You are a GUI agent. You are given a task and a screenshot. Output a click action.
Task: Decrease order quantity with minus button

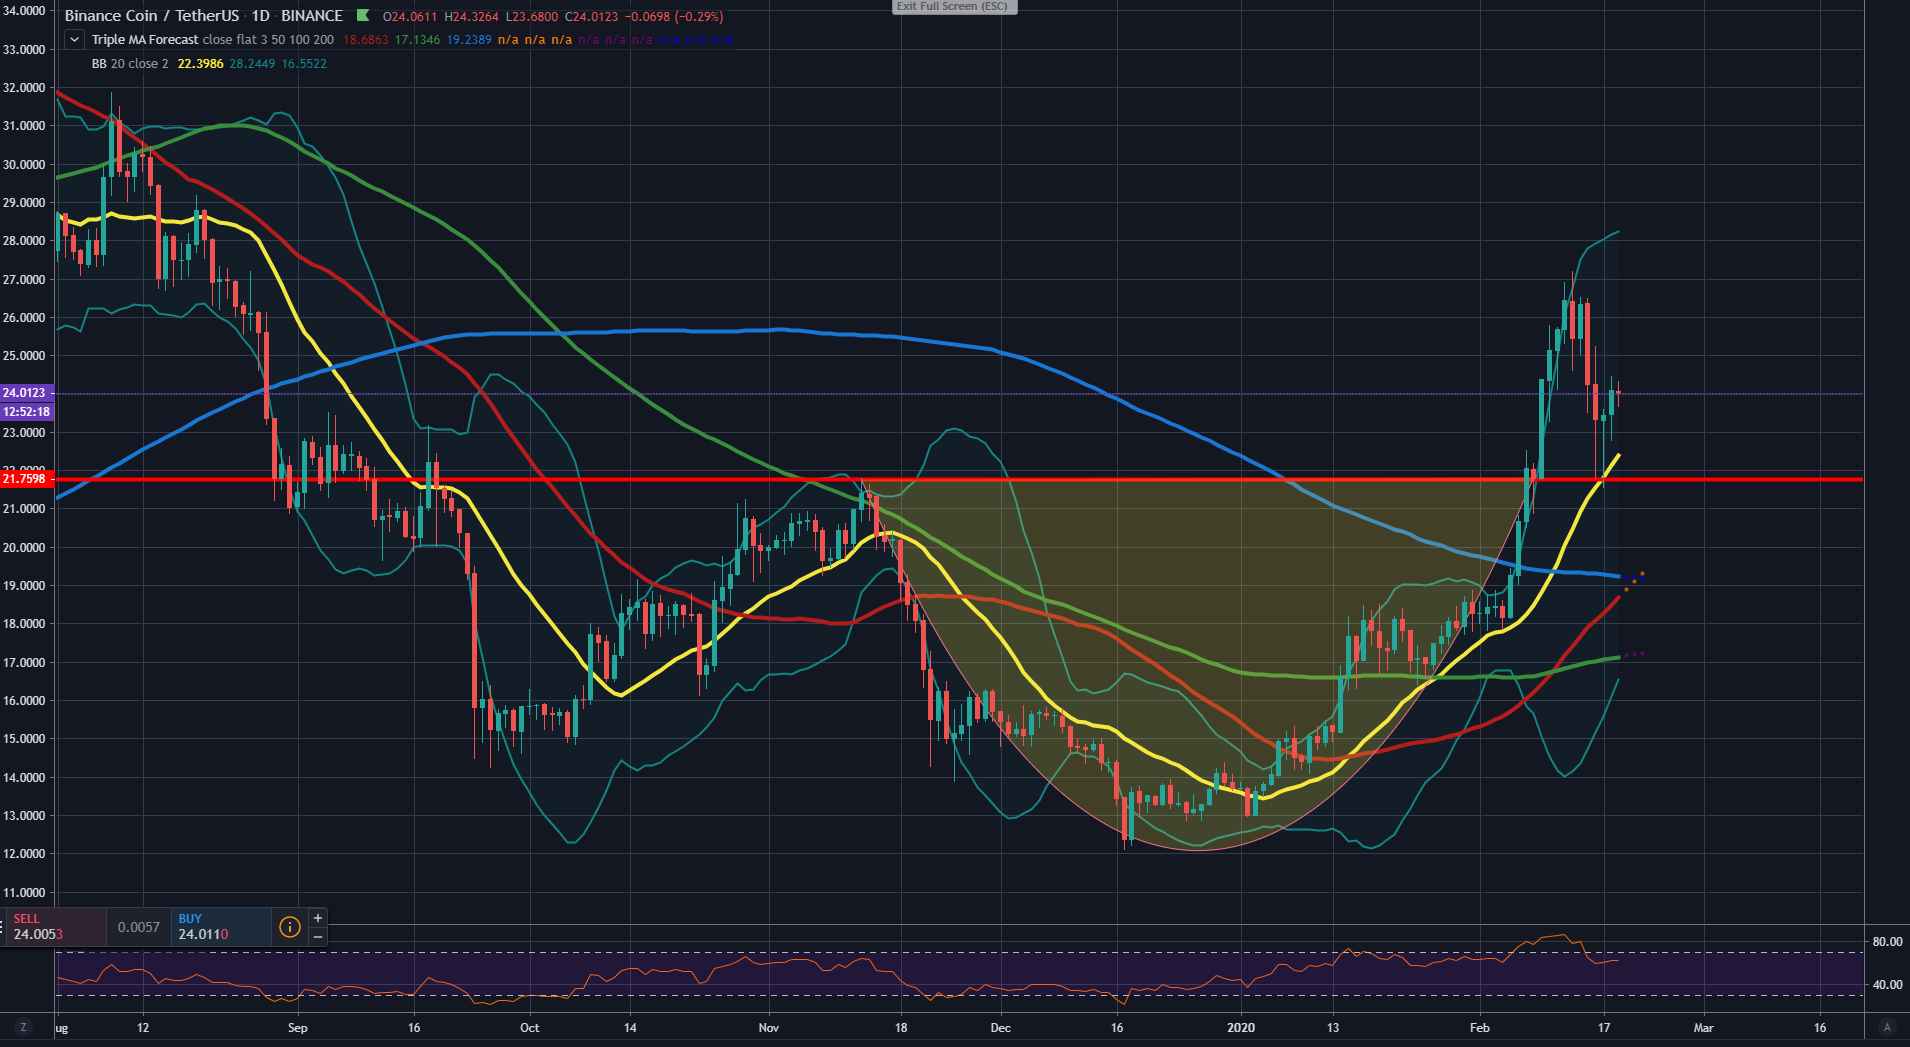click(x=318, y=937)
